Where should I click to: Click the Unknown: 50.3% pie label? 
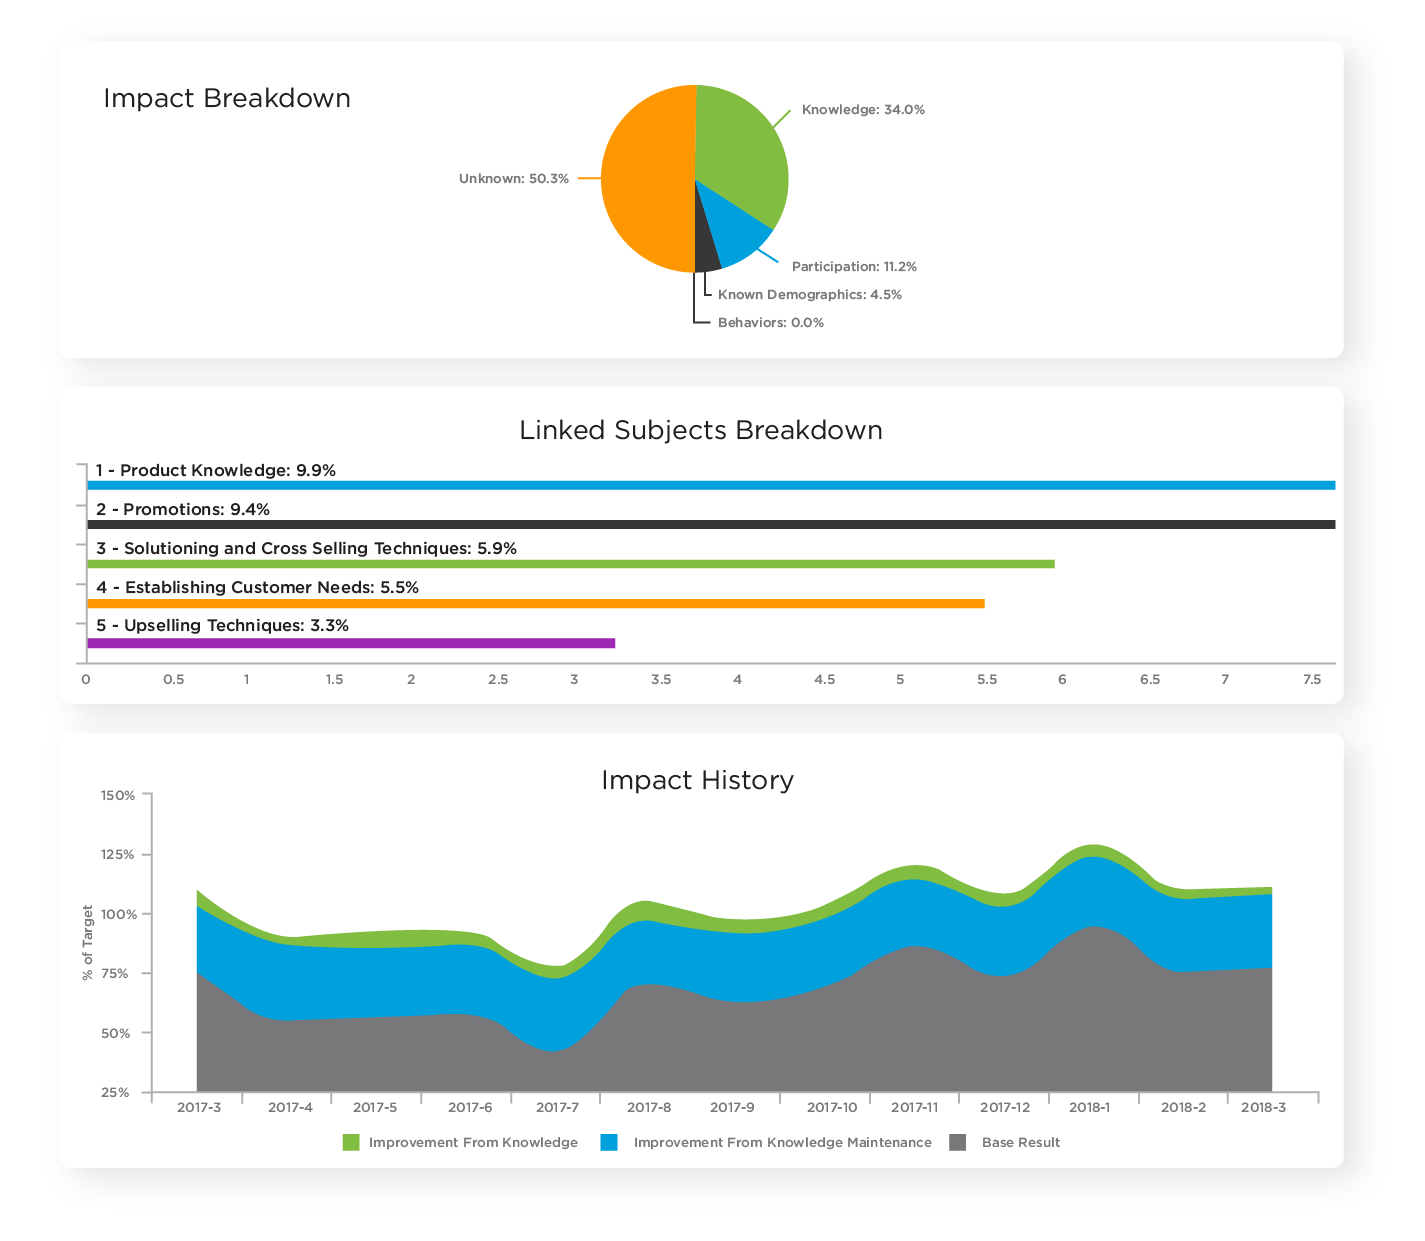pyautogui.click(x=514, y=179)
